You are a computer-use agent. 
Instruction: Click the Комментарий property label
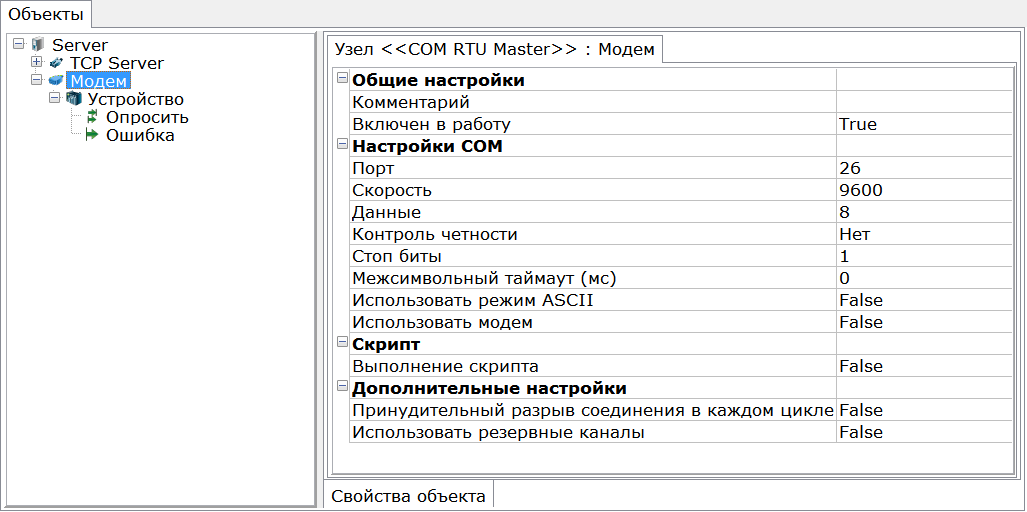pos(411,102)
